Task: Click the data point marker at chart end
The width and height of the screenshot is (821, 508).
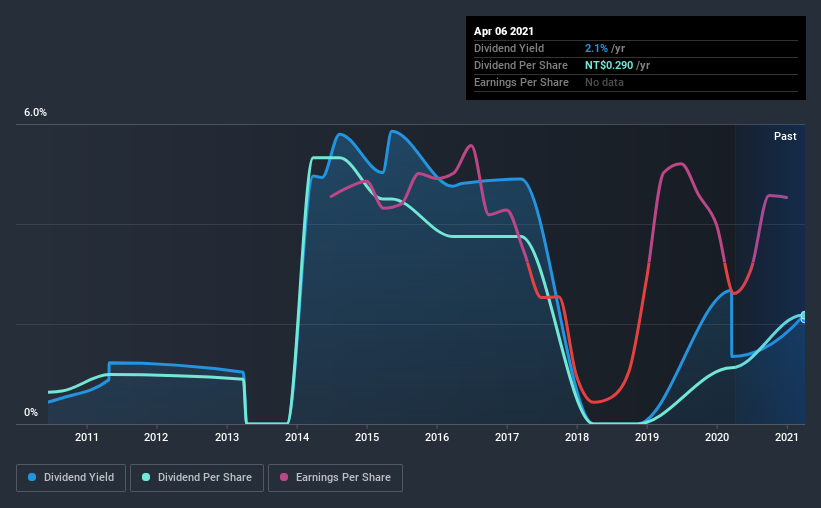Action: [x=803, y=316]
